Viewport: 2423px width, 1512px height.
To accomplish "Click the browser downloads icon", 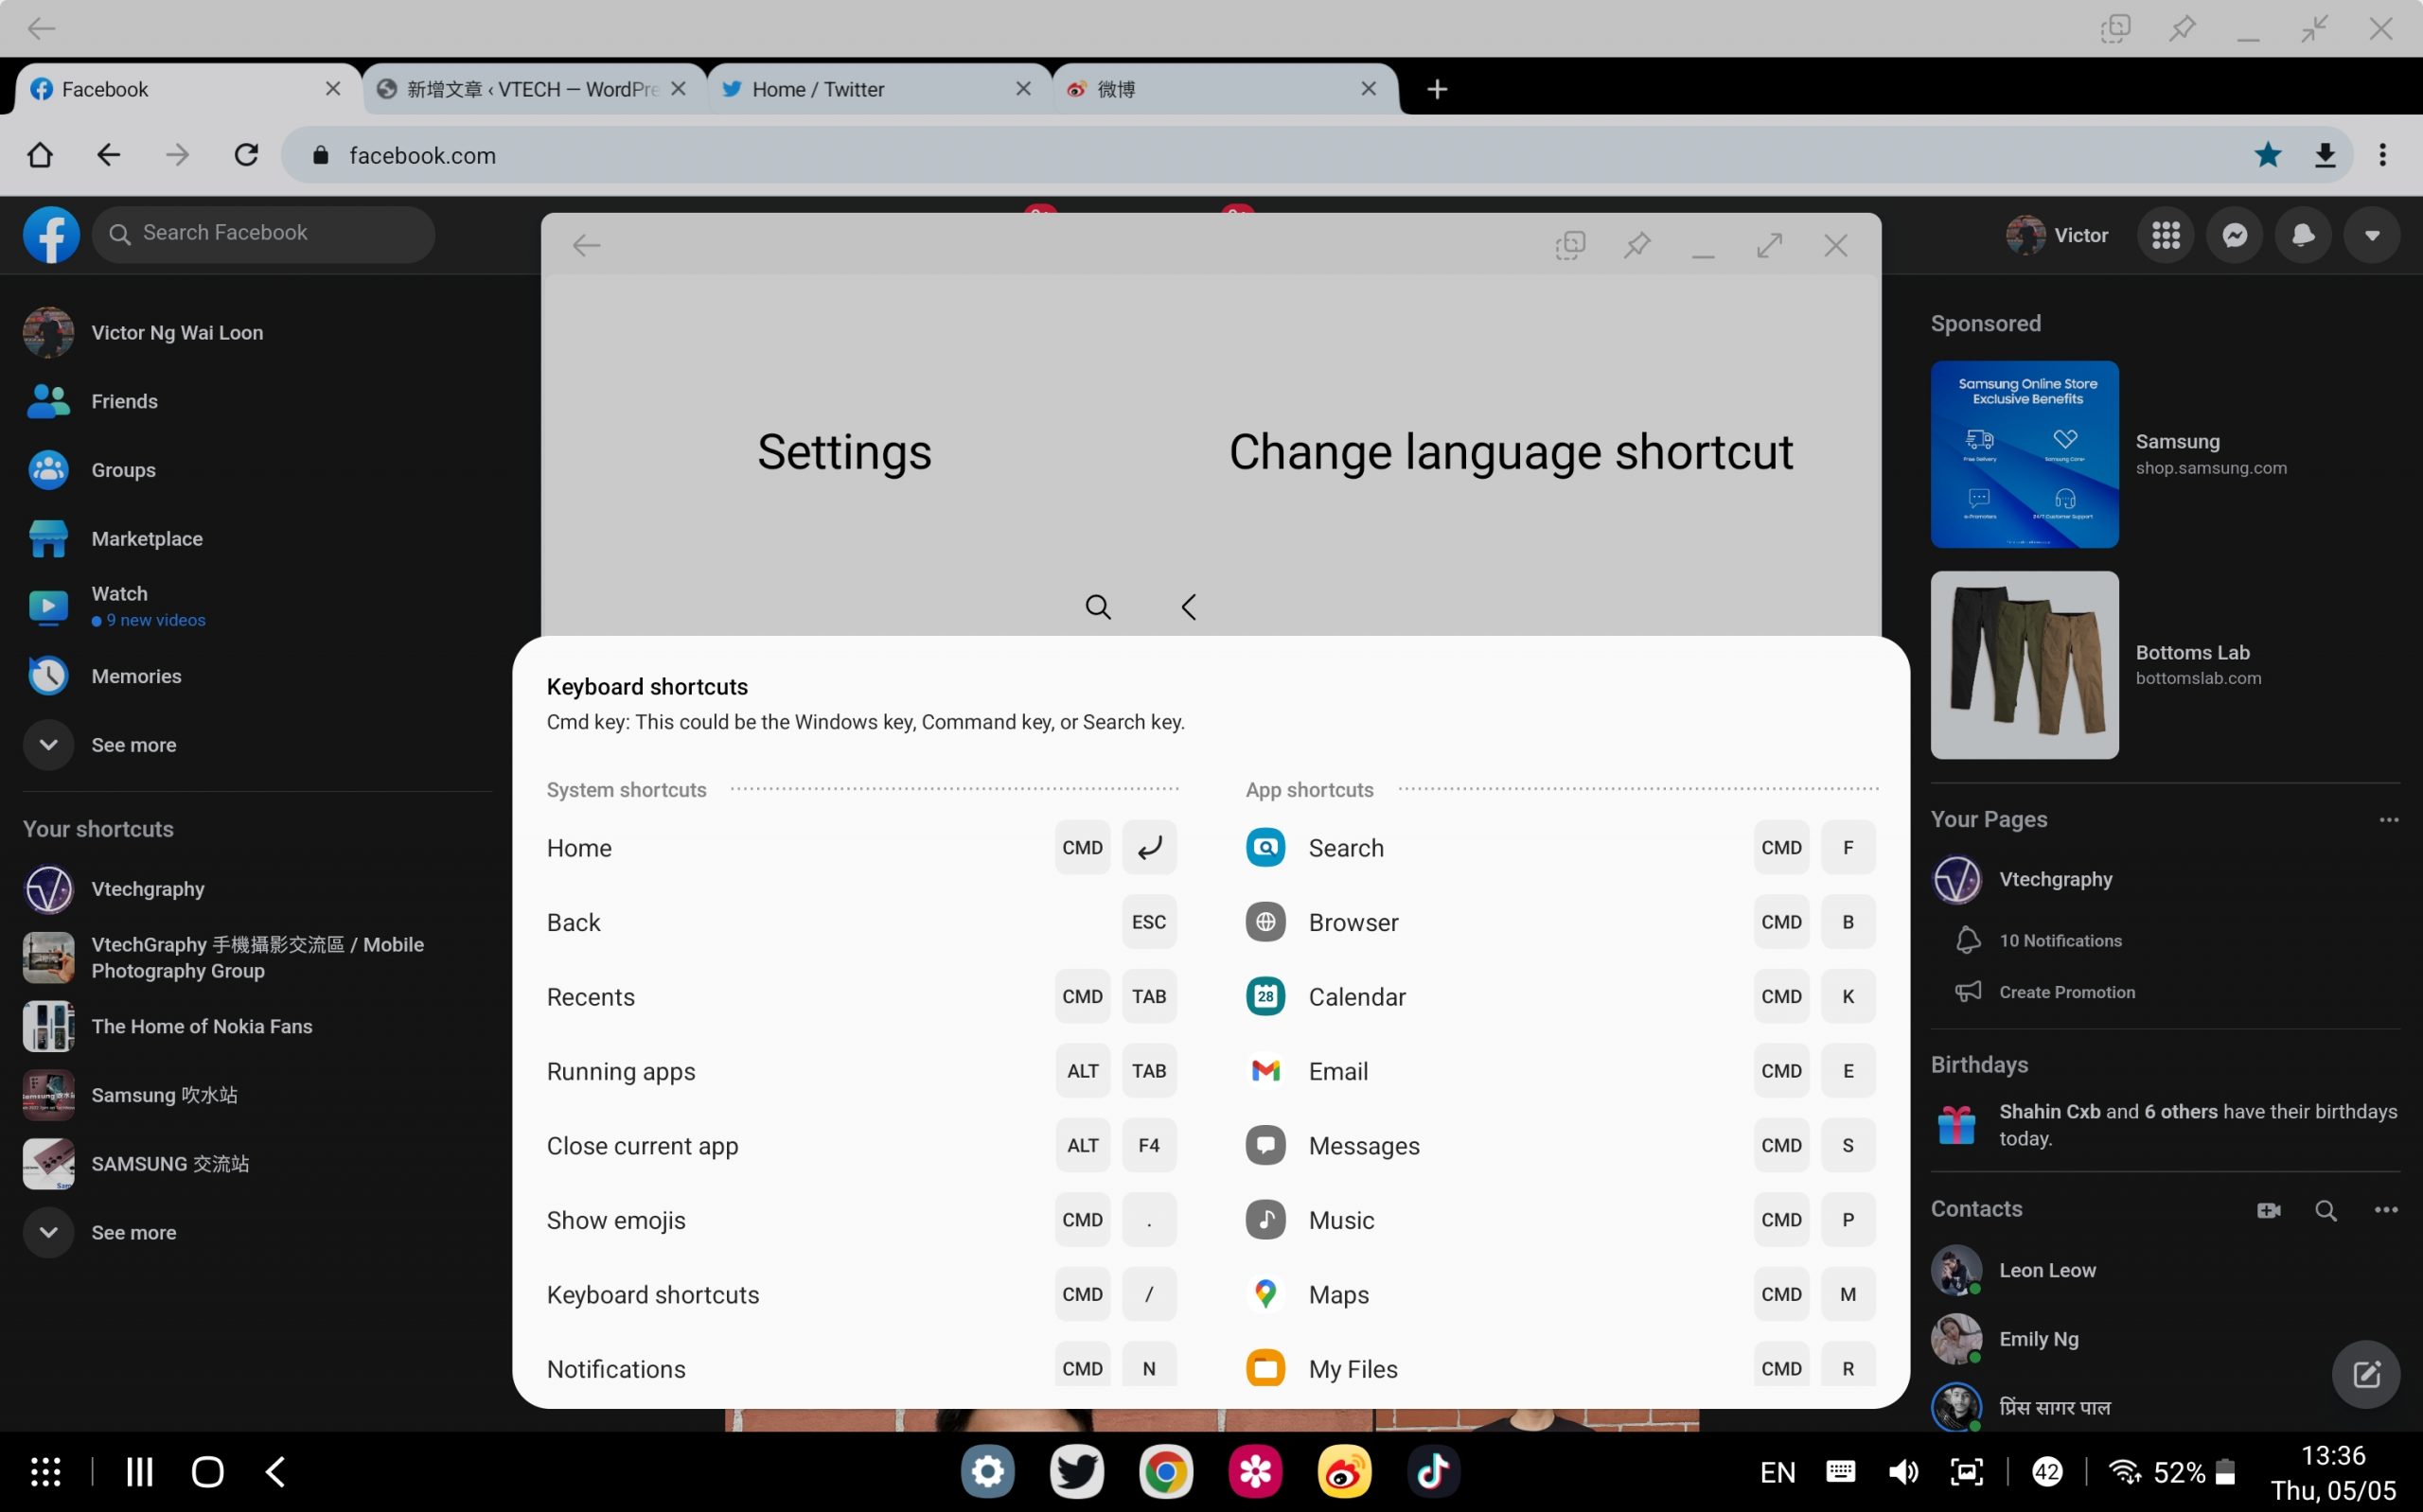I will point(2325,155).
